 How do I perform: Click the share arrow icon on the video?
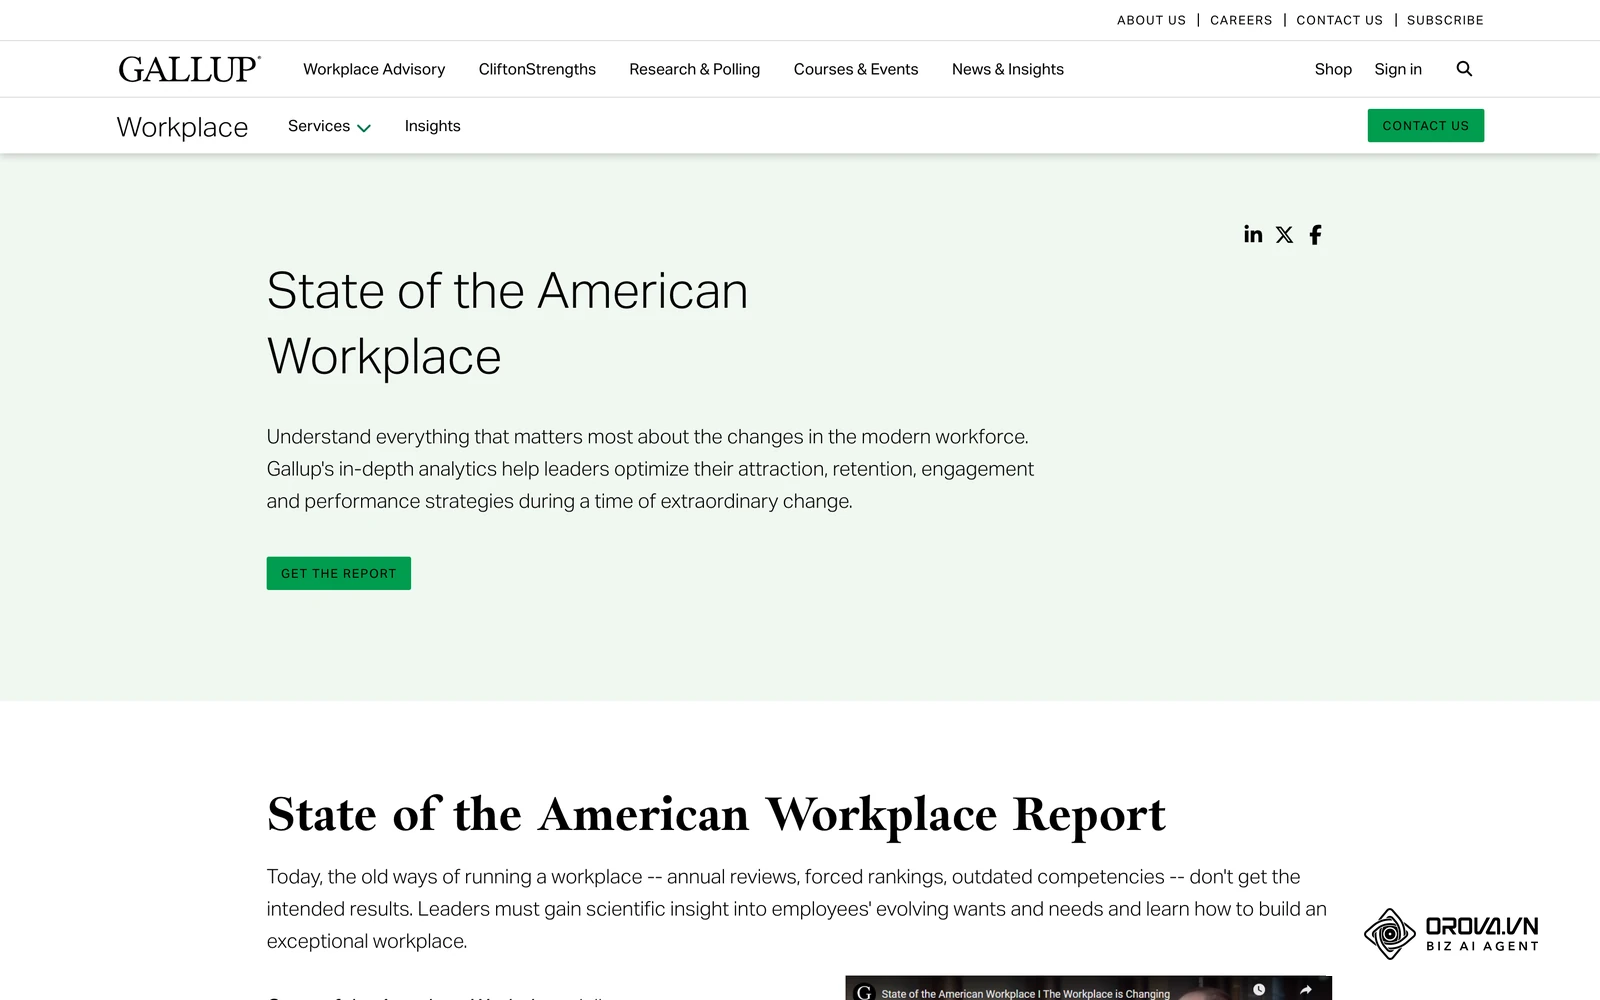(x=1305, y=989)
